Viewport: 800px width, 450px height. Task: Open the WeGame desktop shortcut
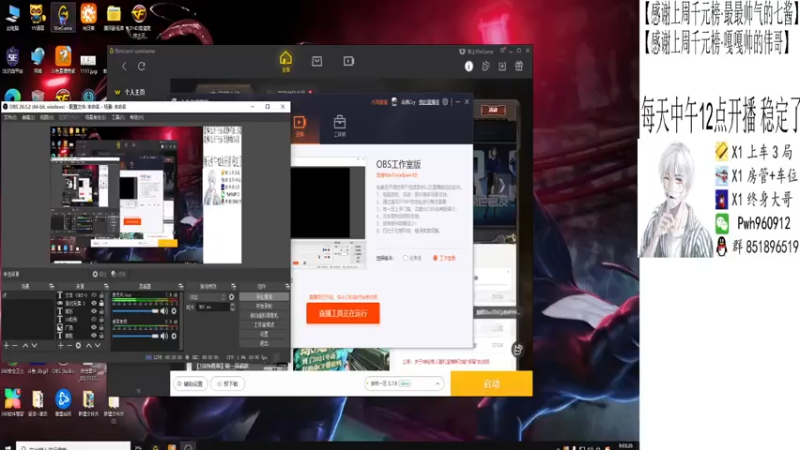pos(63,17)
